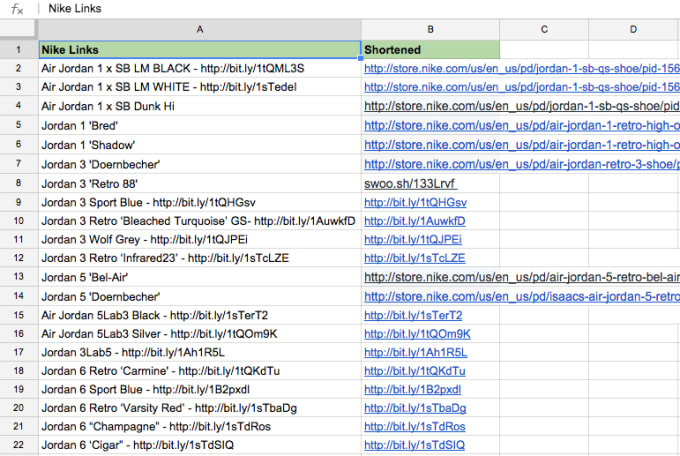Open the air-jordan-retro-3-shoe link

pos(522,164)
